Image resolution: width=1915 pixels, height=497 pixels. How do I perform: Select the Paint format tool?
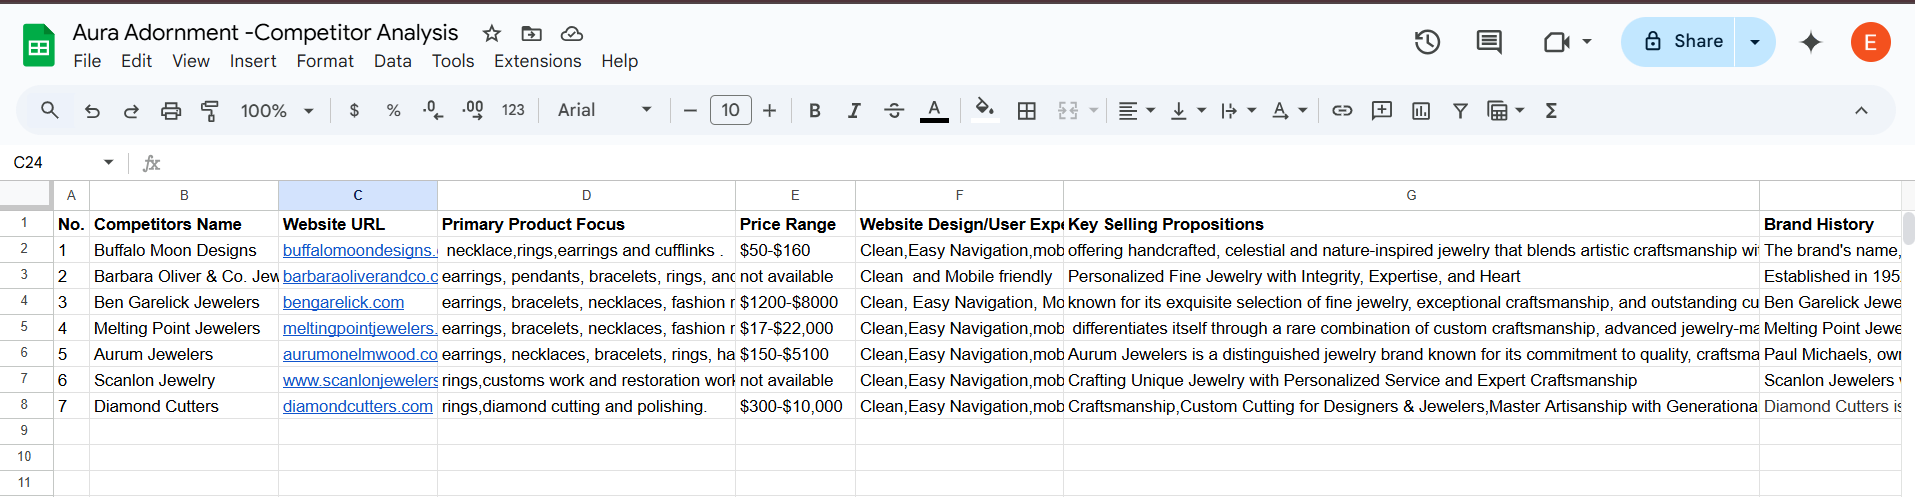click(210, 111)
